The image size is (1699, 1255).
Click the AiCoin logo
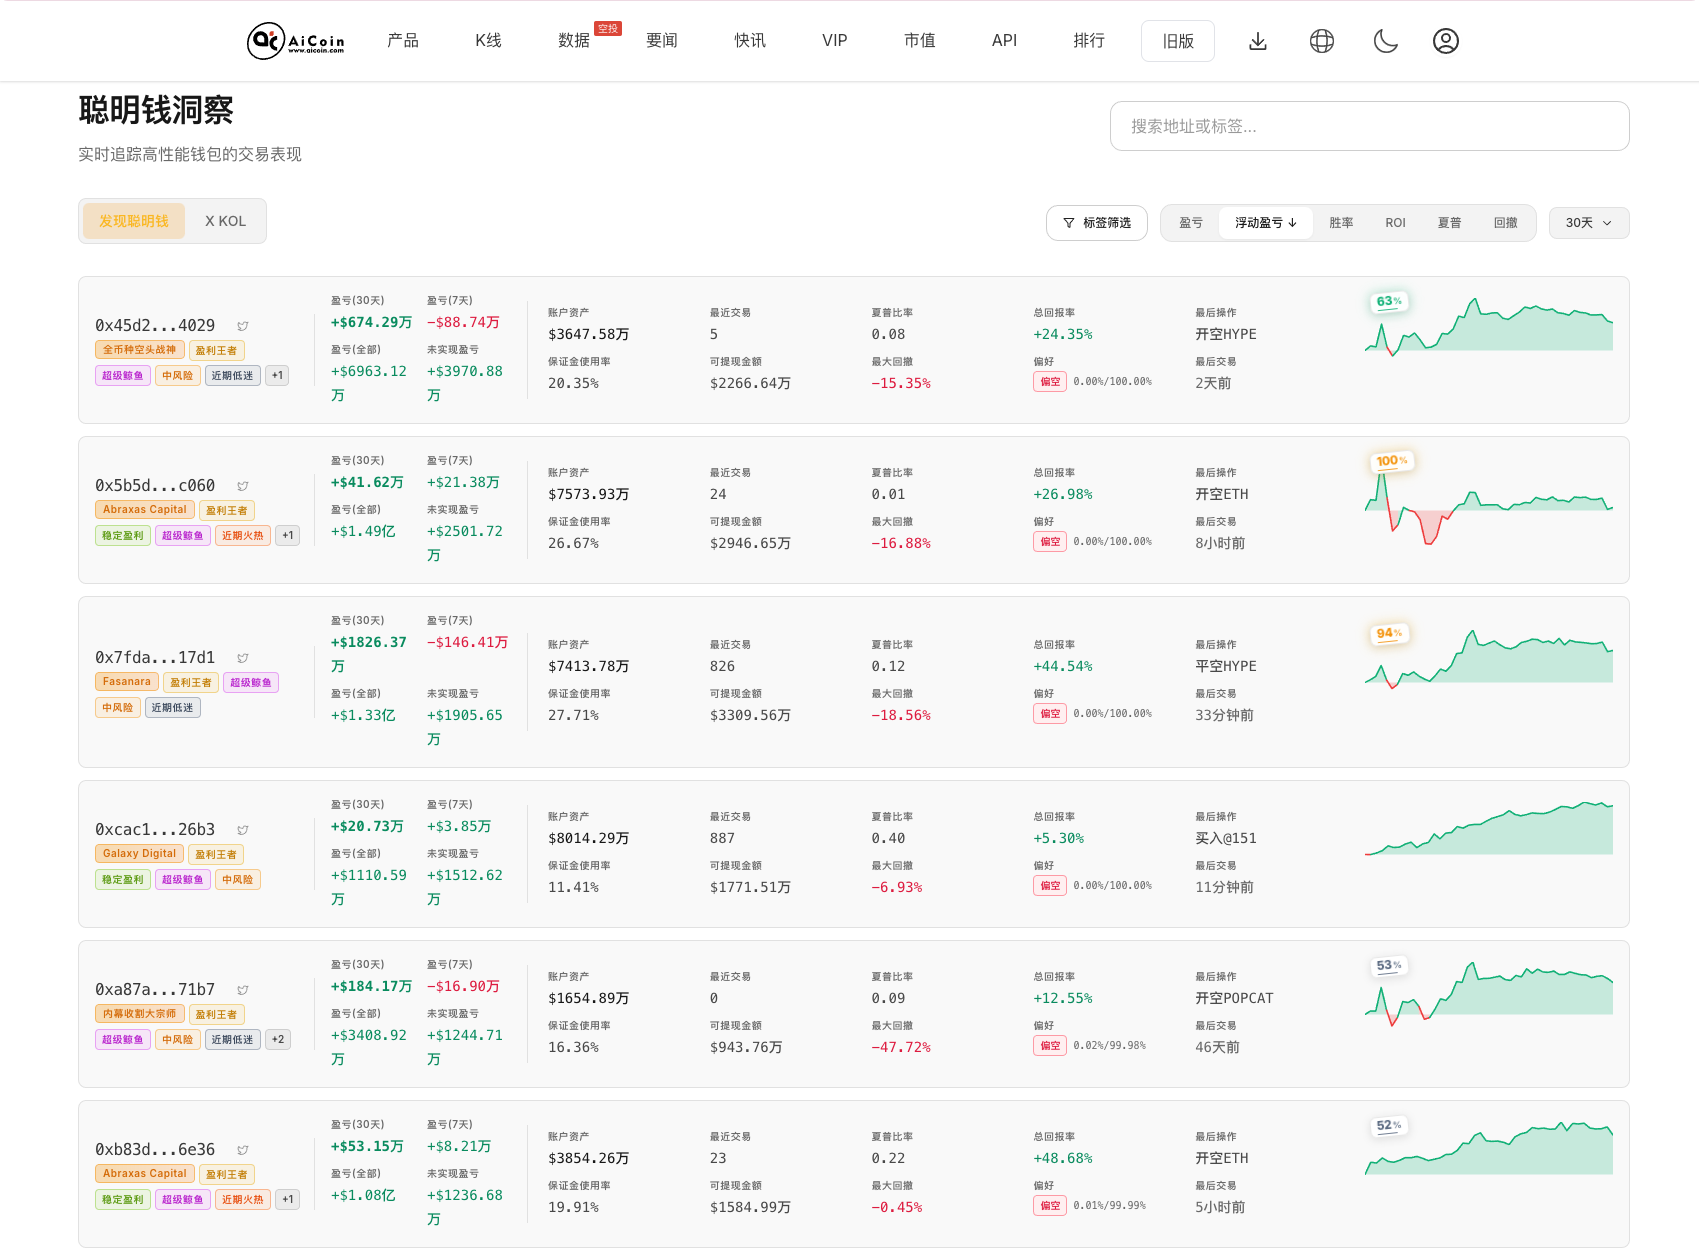pos(296,41)
